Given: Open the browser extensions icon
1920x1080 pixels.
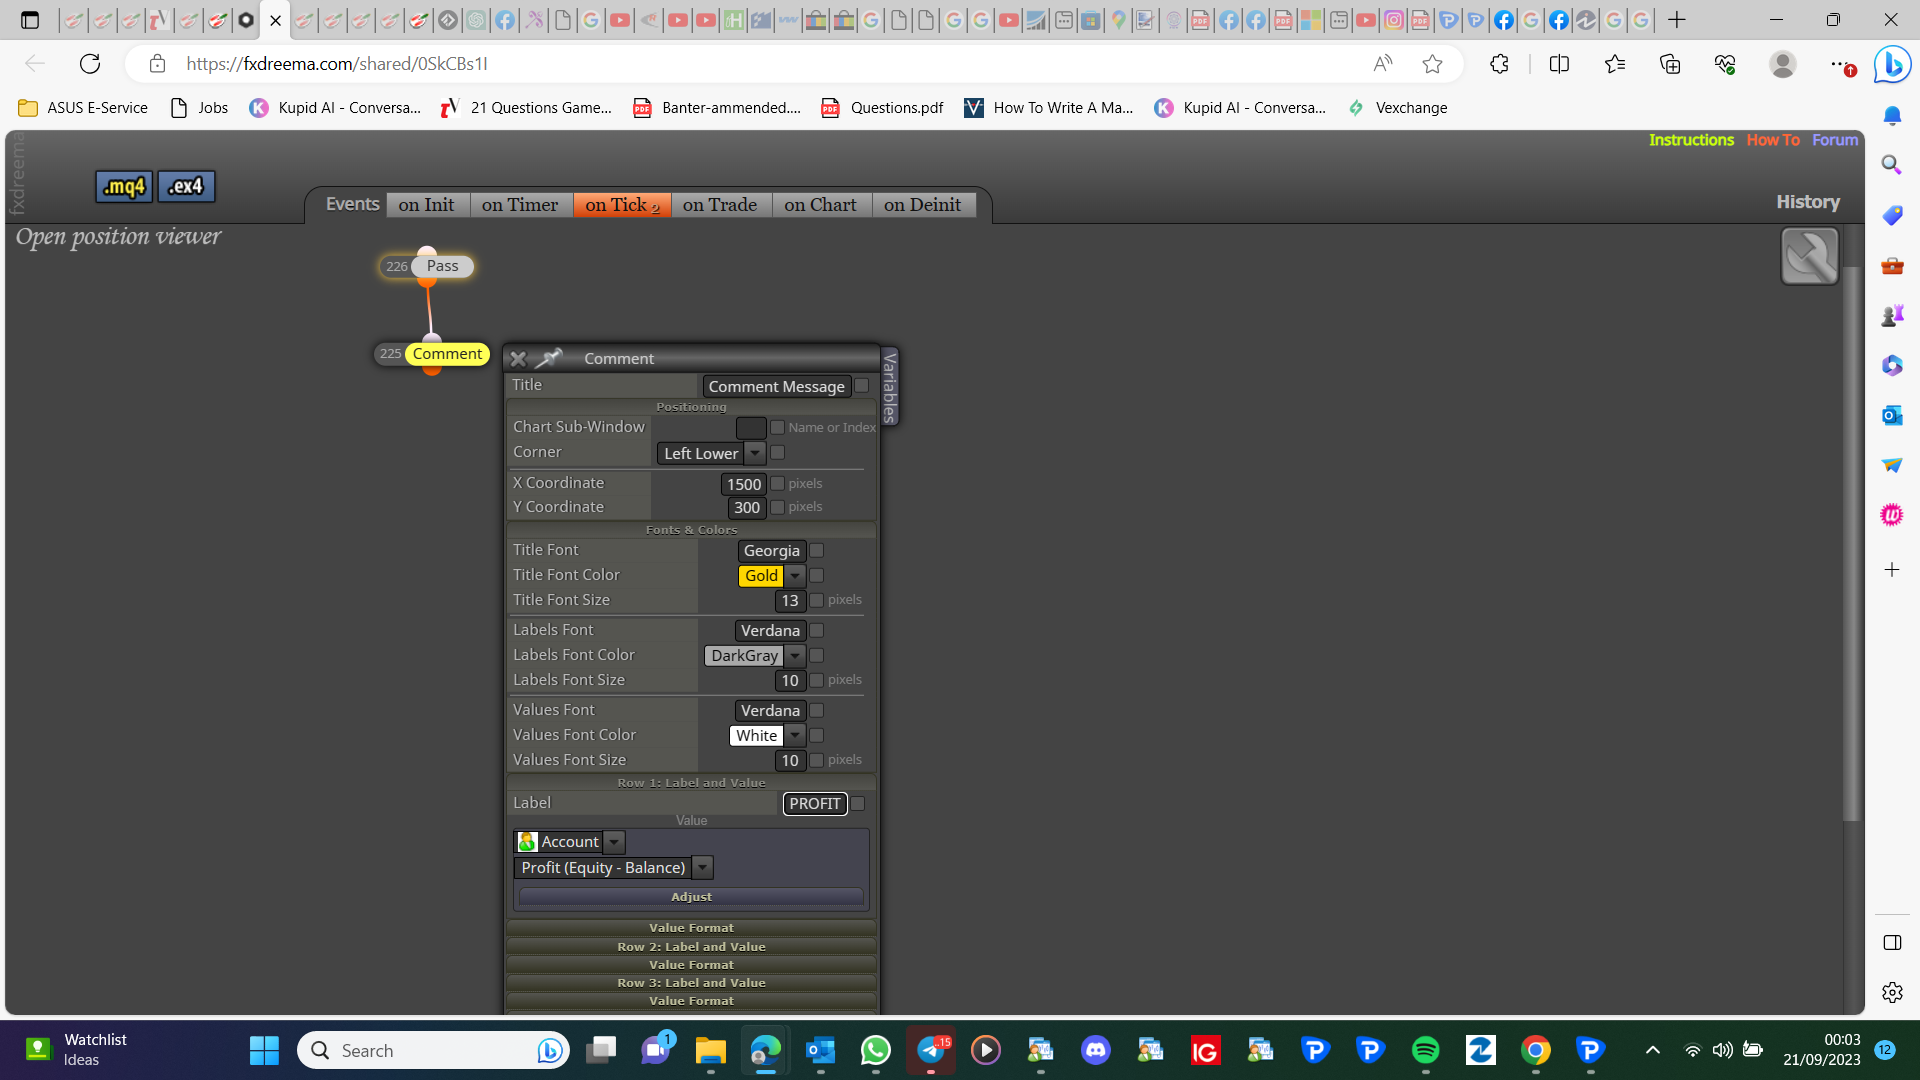Looking at the screenshot, I should pyautogui.click(x=1499, y=64).
